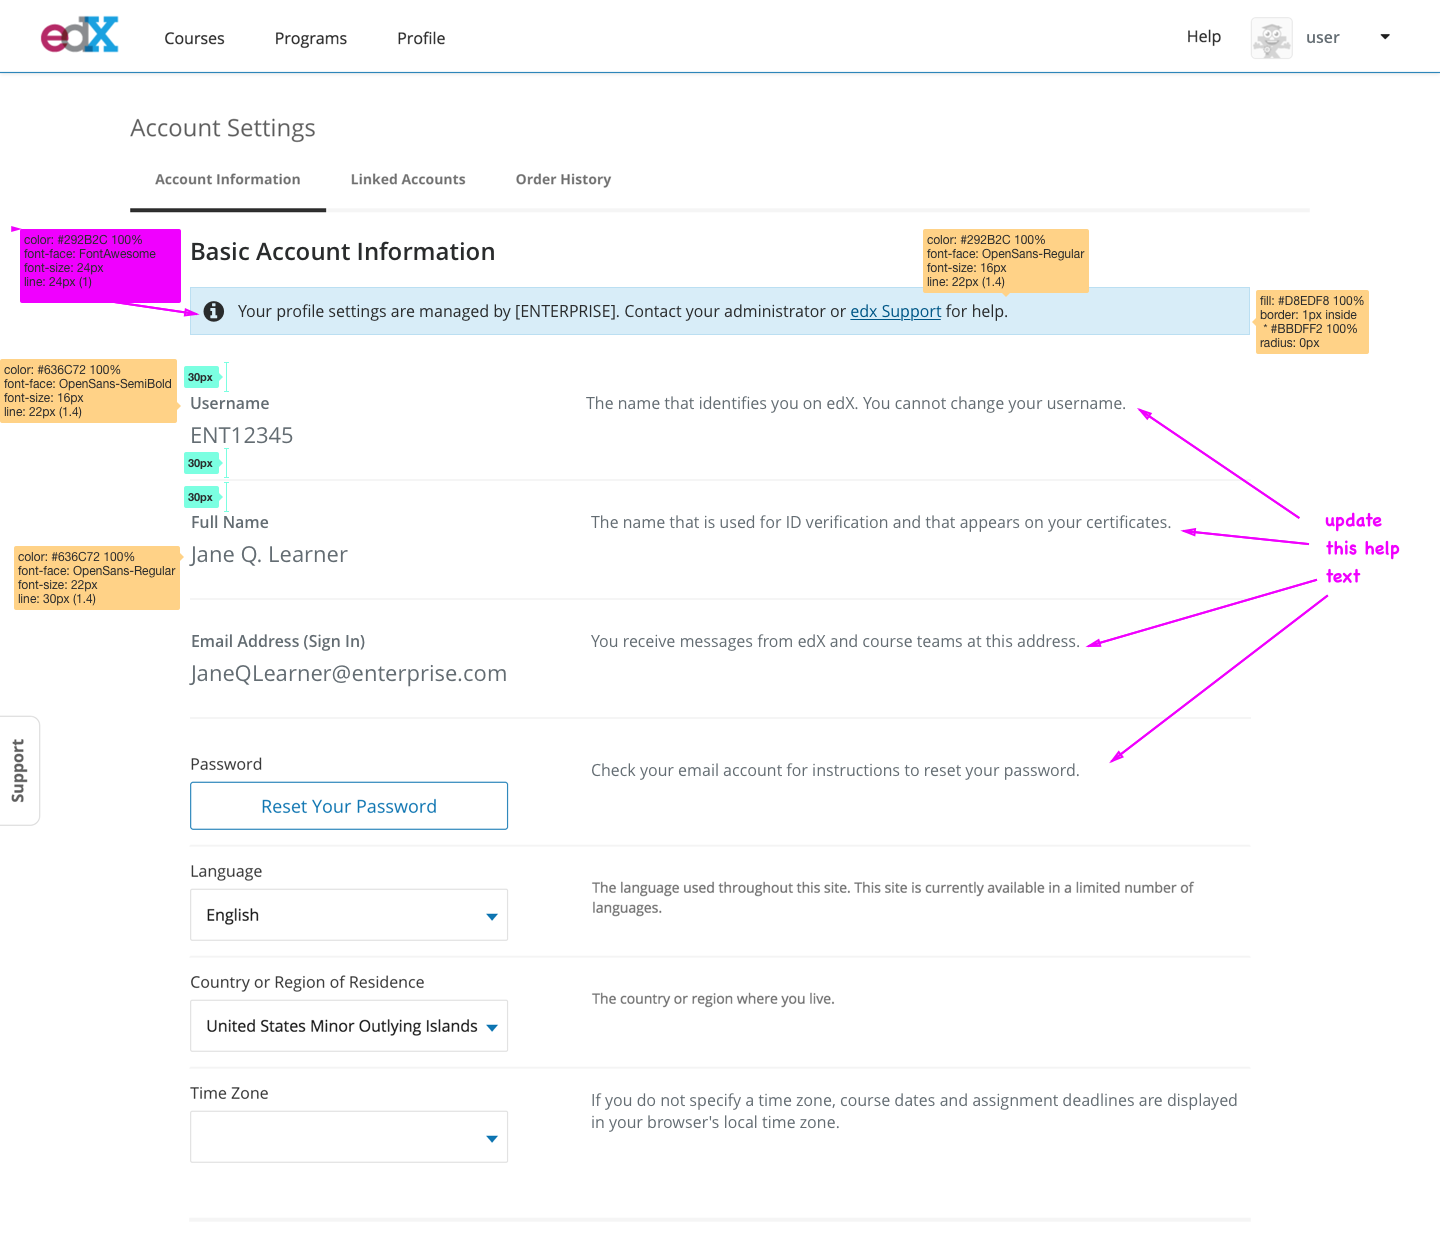Click help text about the site language
The width and height of the screenshot is (1440, 1250).
893,898
